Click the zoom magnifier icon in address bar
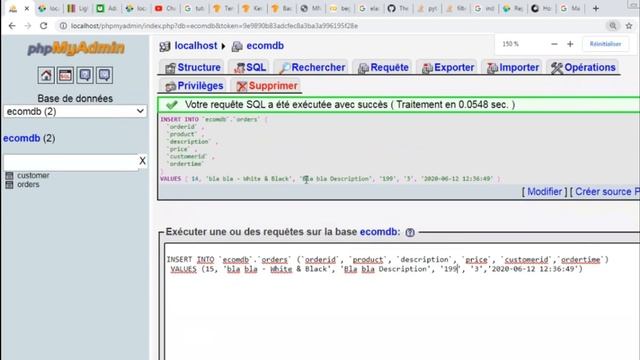Screen dimensions: 640x360 coord(613,26)
